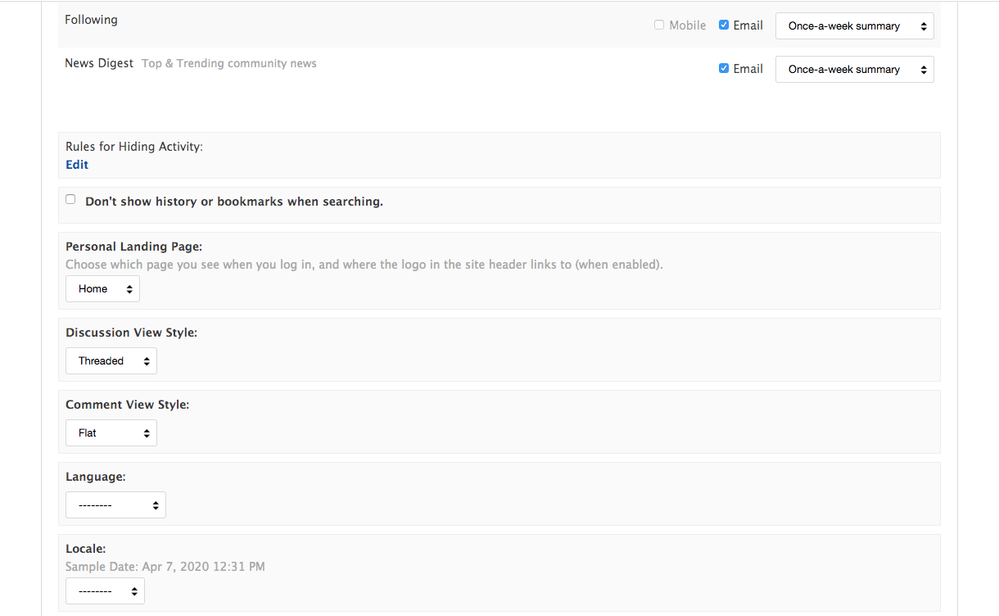Open the Personal Landing Page Home dropdown
999x616 pixels.
pos(102,289)
